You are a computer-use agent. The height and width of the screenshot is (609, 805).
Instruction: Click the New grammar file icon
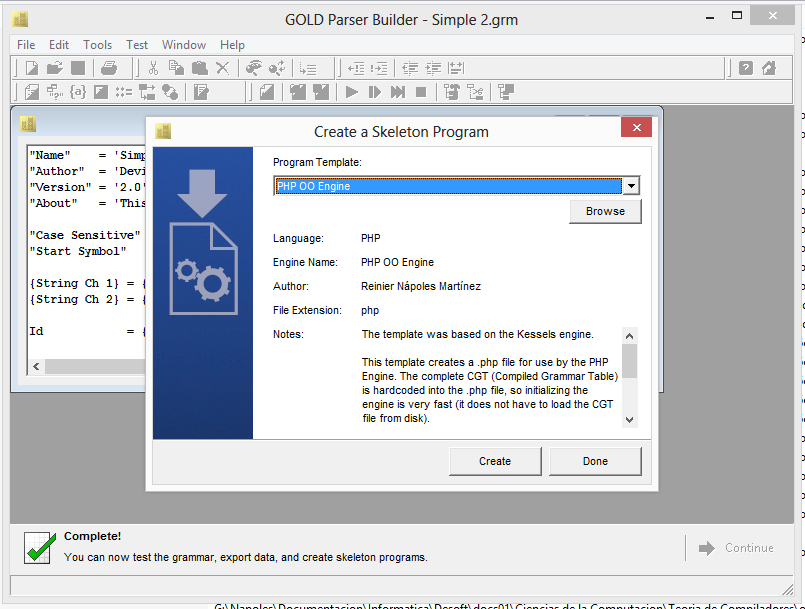(32, 68)
